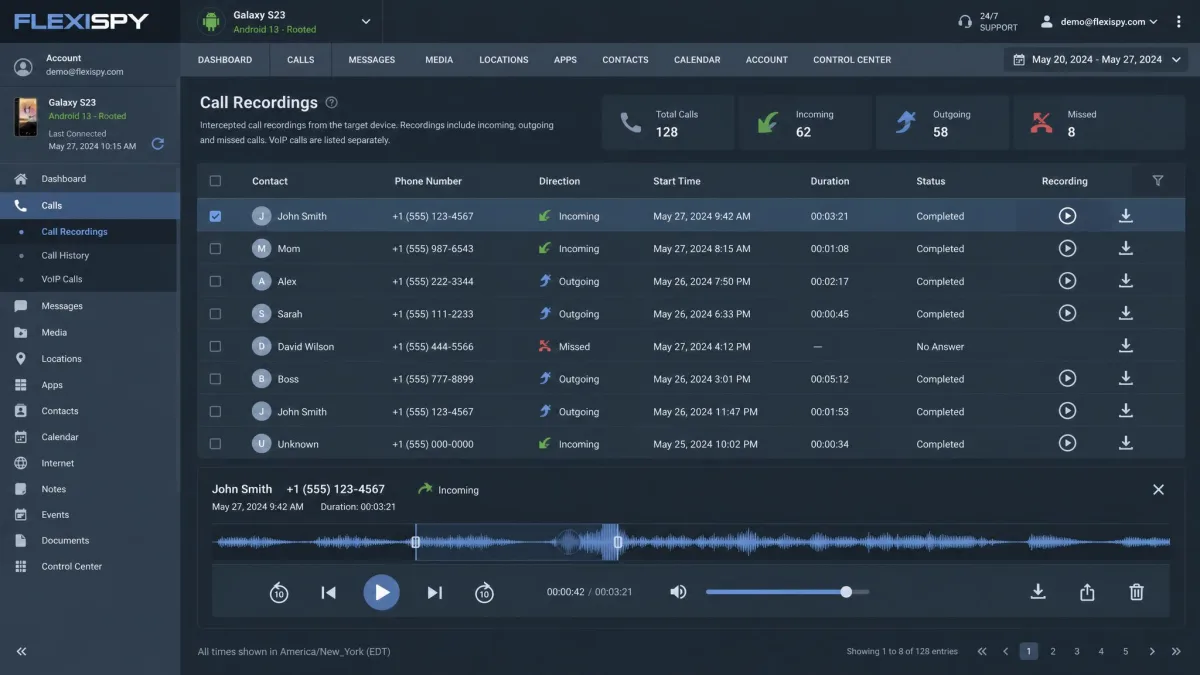
Task: Switch to the Dashboard top tab
Action: pyautogui.click(x=225, y=60)
